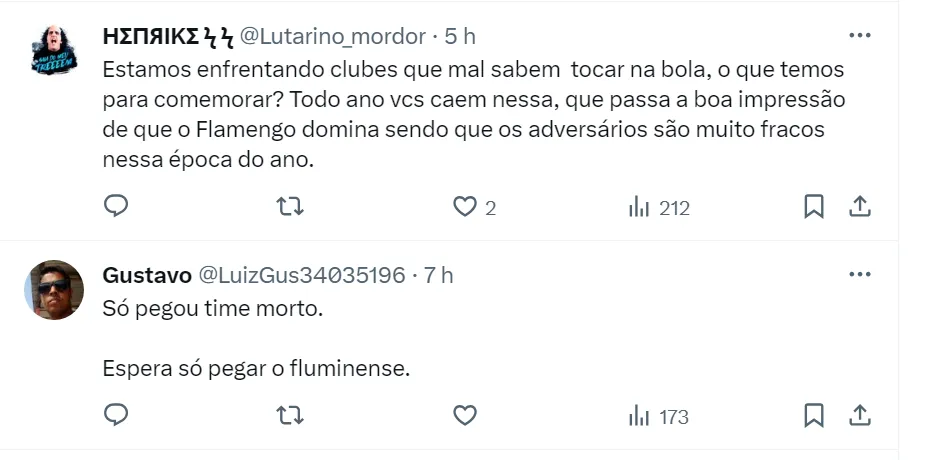The width and height of the screenshot is (941, 460).
Task: Repost the Lutarino_mordor tweet
Action: (x=290, y=207)
